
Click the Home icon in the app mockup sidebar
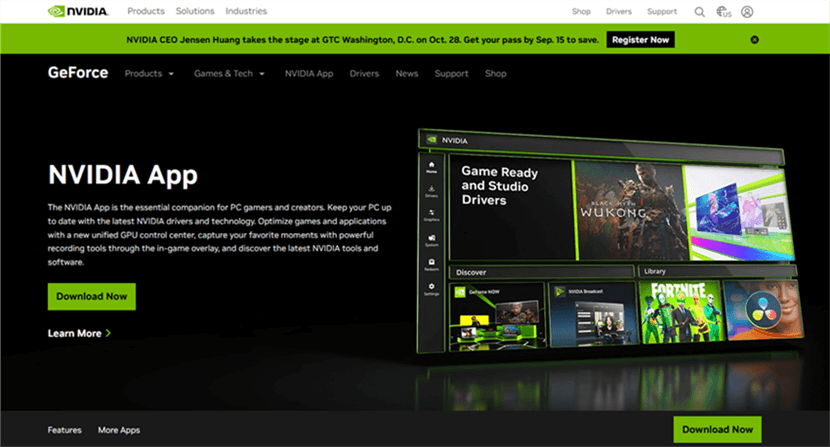tap(431, 167)
